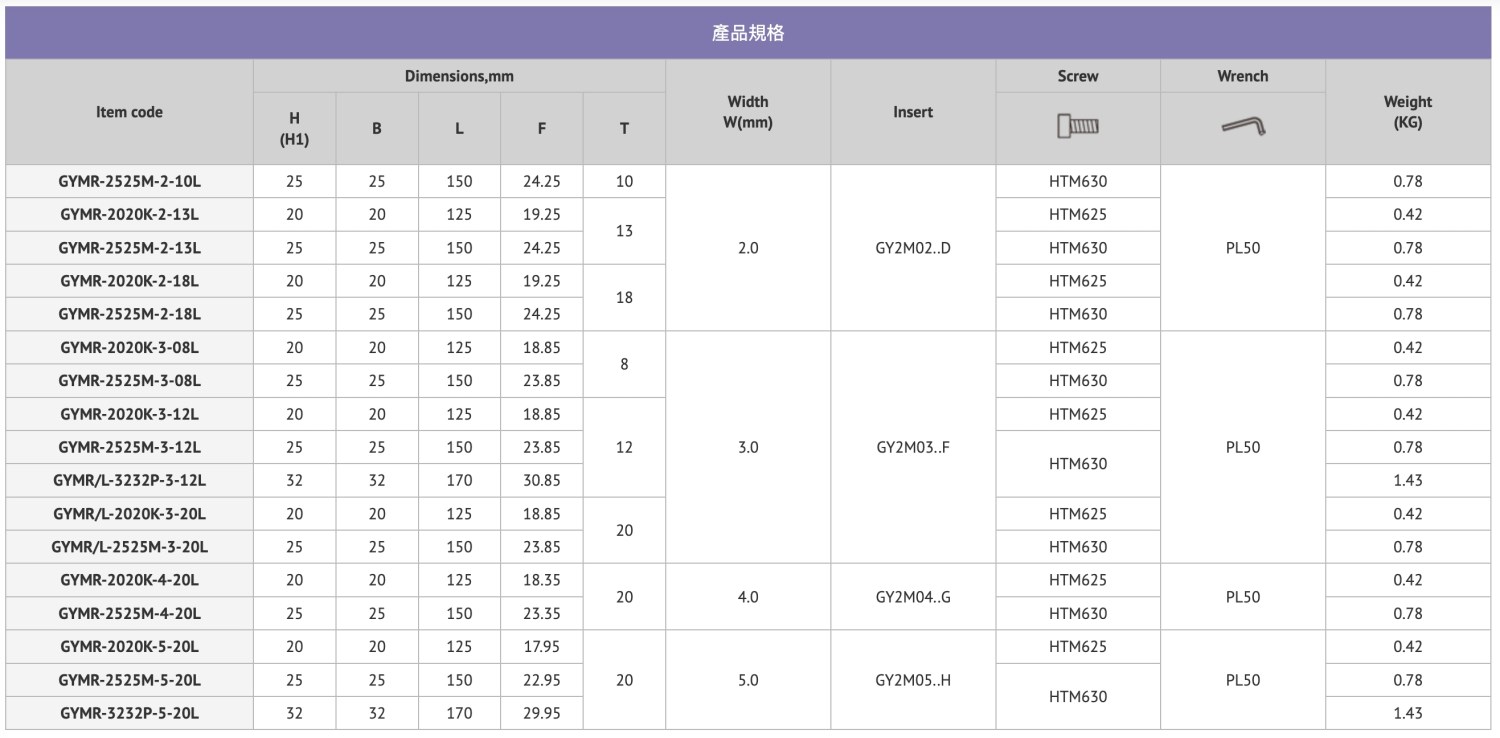Click F value 17.95

pyautogui.click(x=542, y=647)
